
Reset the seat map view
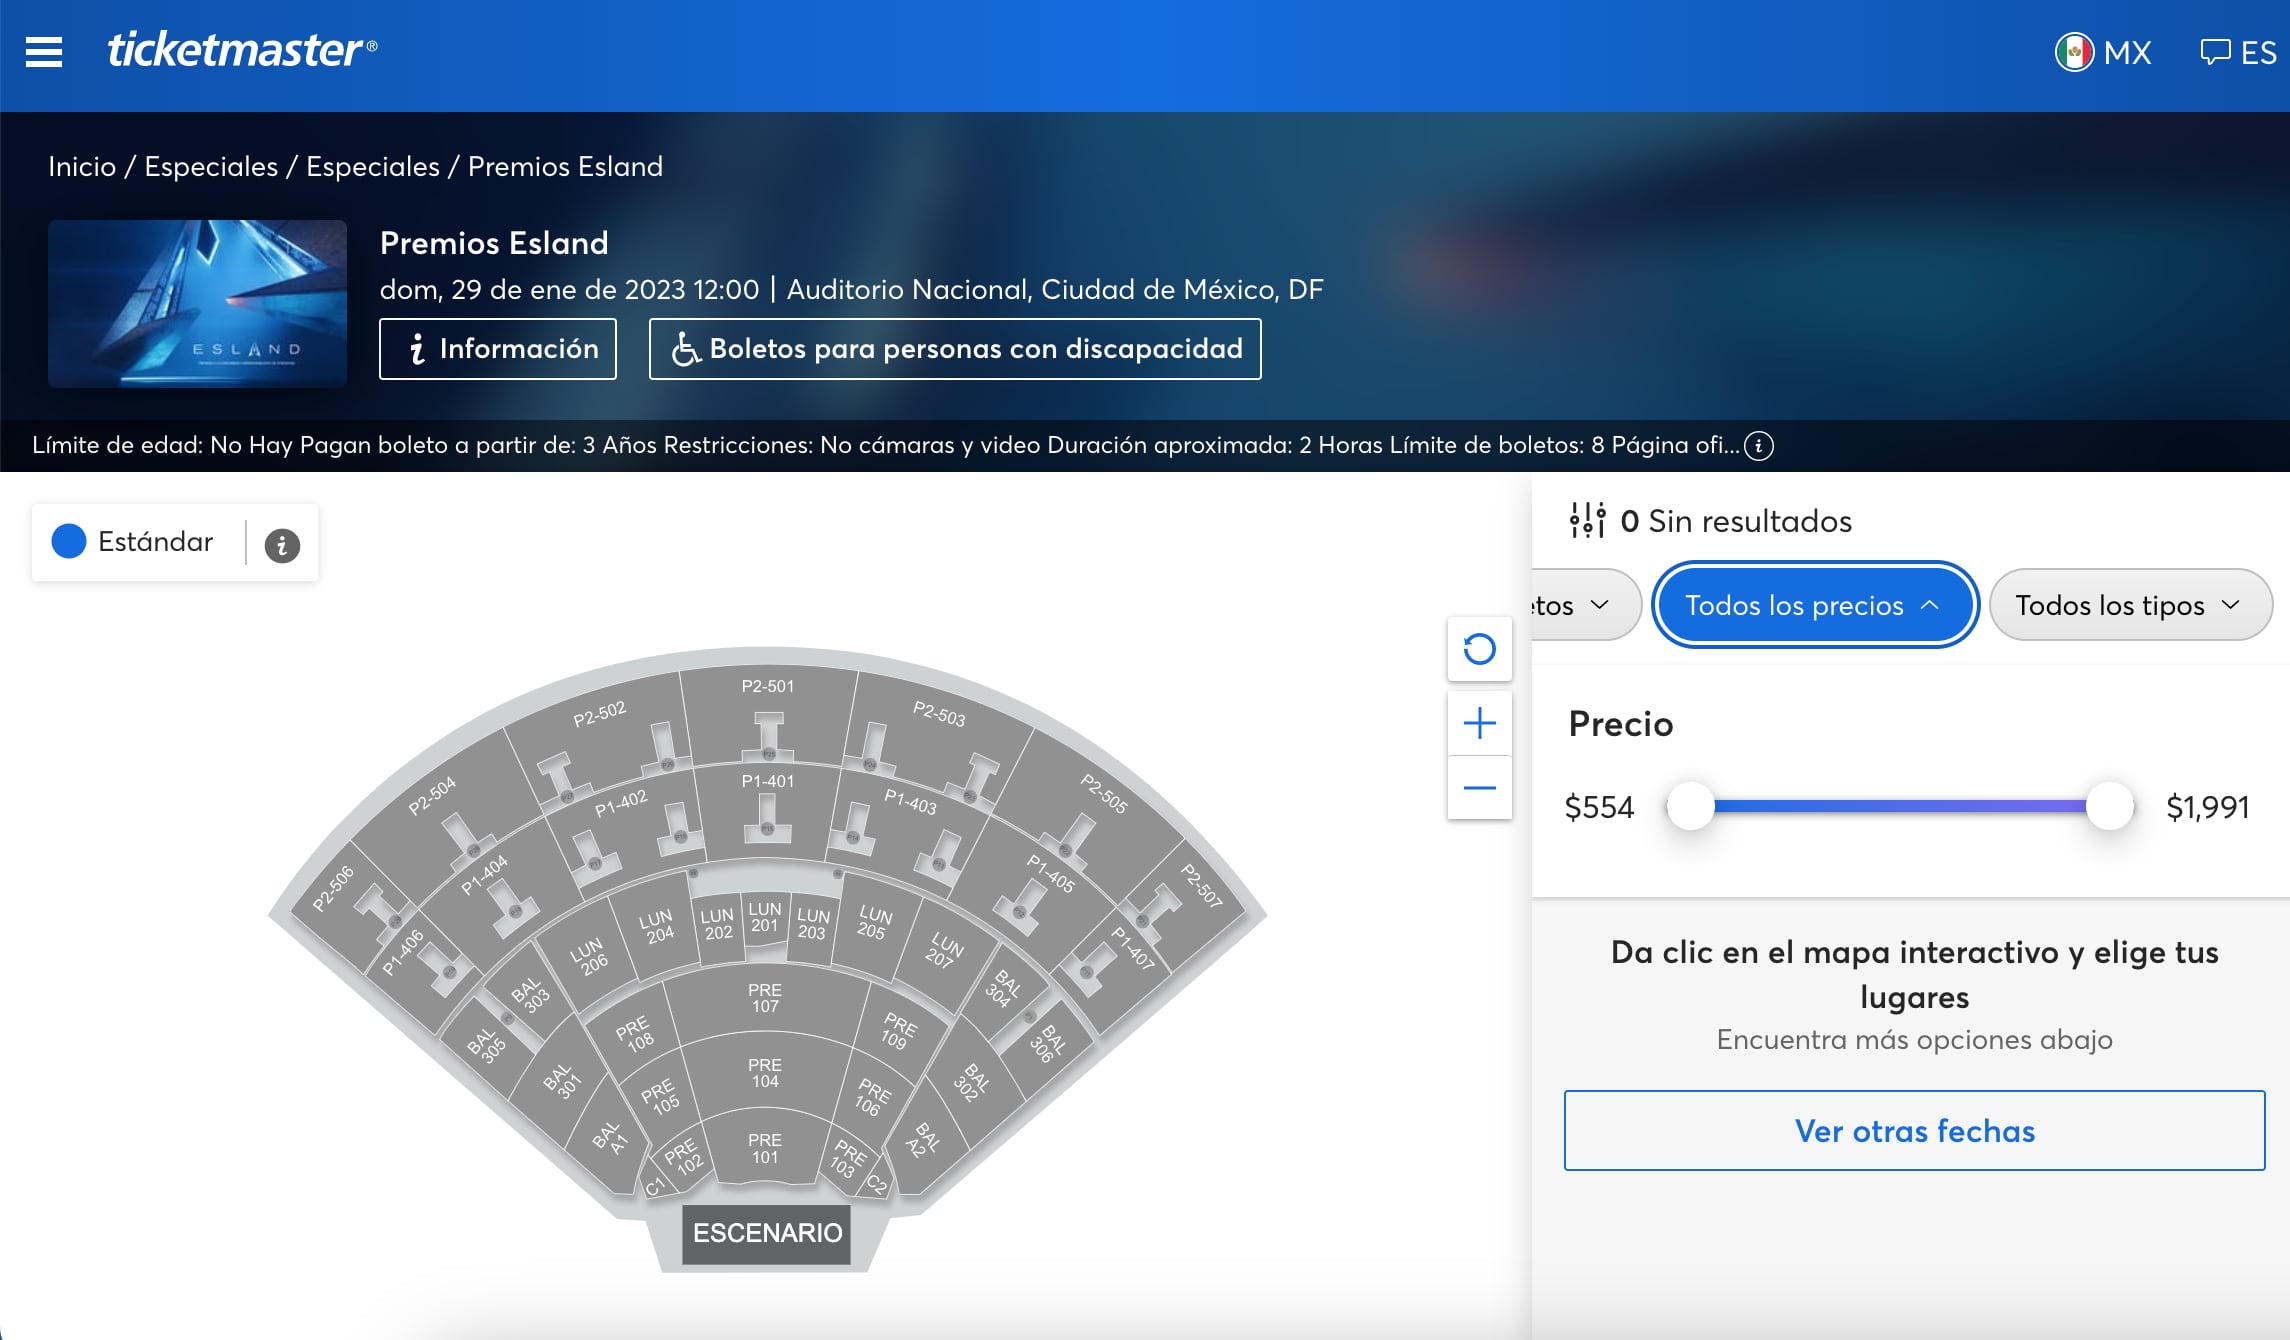pyautogui.click(x=1479, y=649)
